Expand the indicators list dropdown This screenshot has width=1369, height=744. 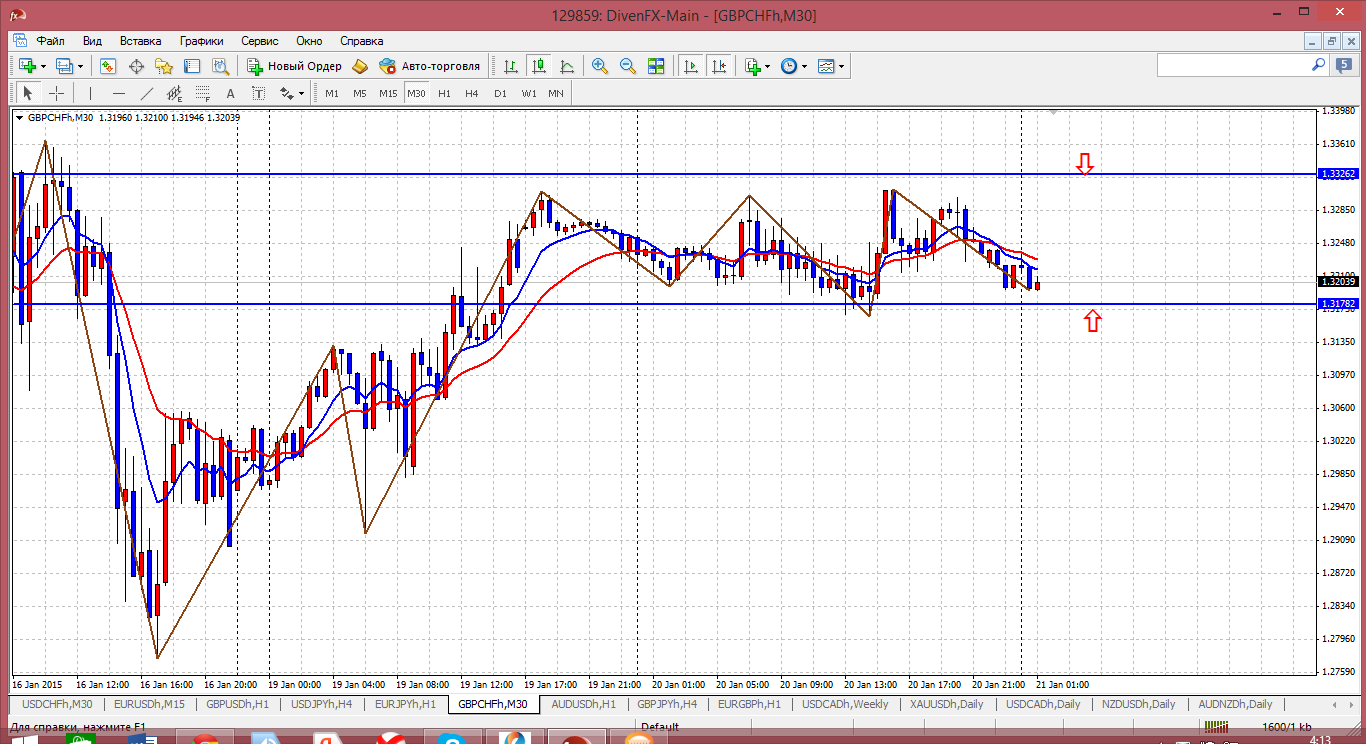click(x=767, y=66)
